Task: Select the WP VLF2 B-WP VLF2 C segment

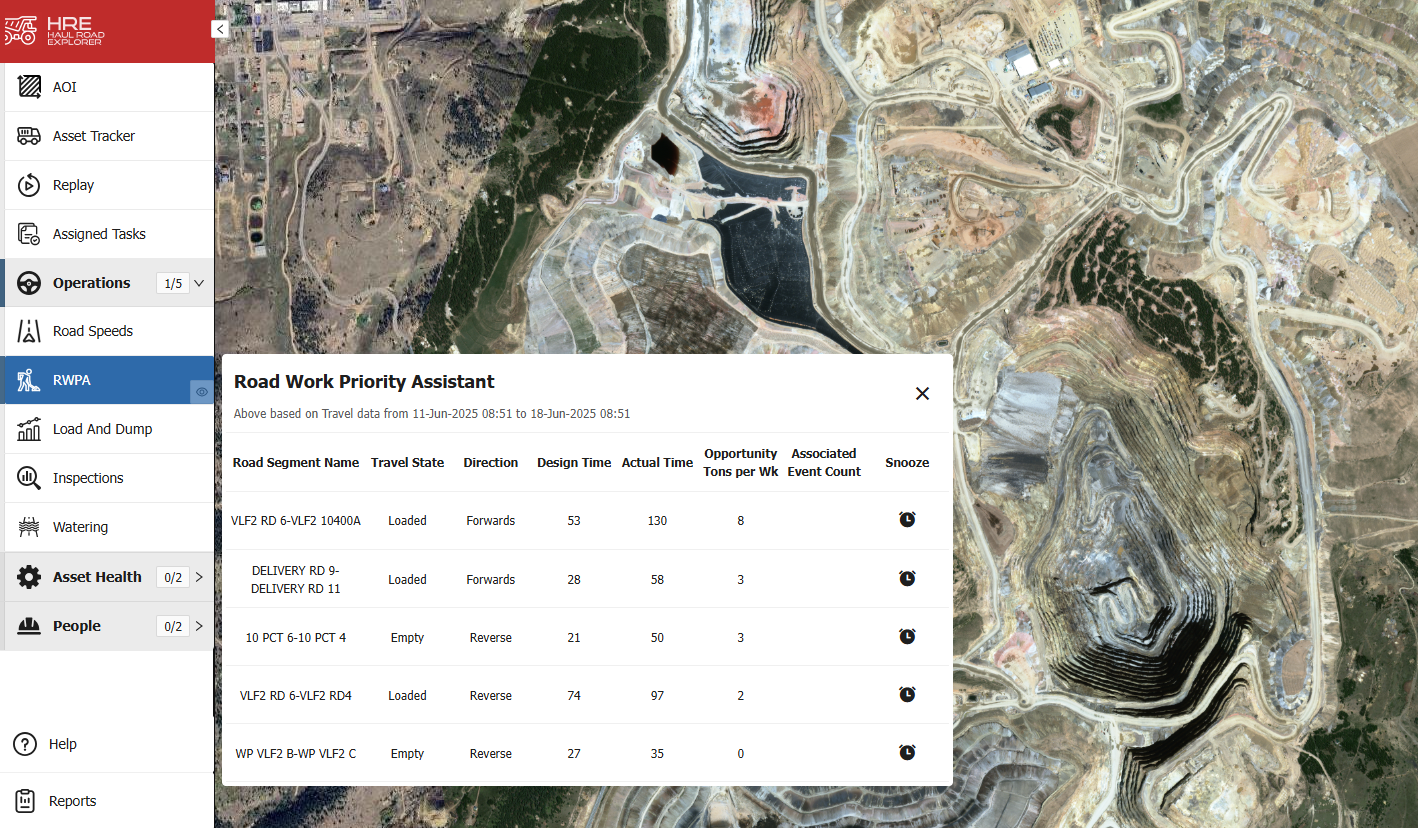Action: (296, 754)
